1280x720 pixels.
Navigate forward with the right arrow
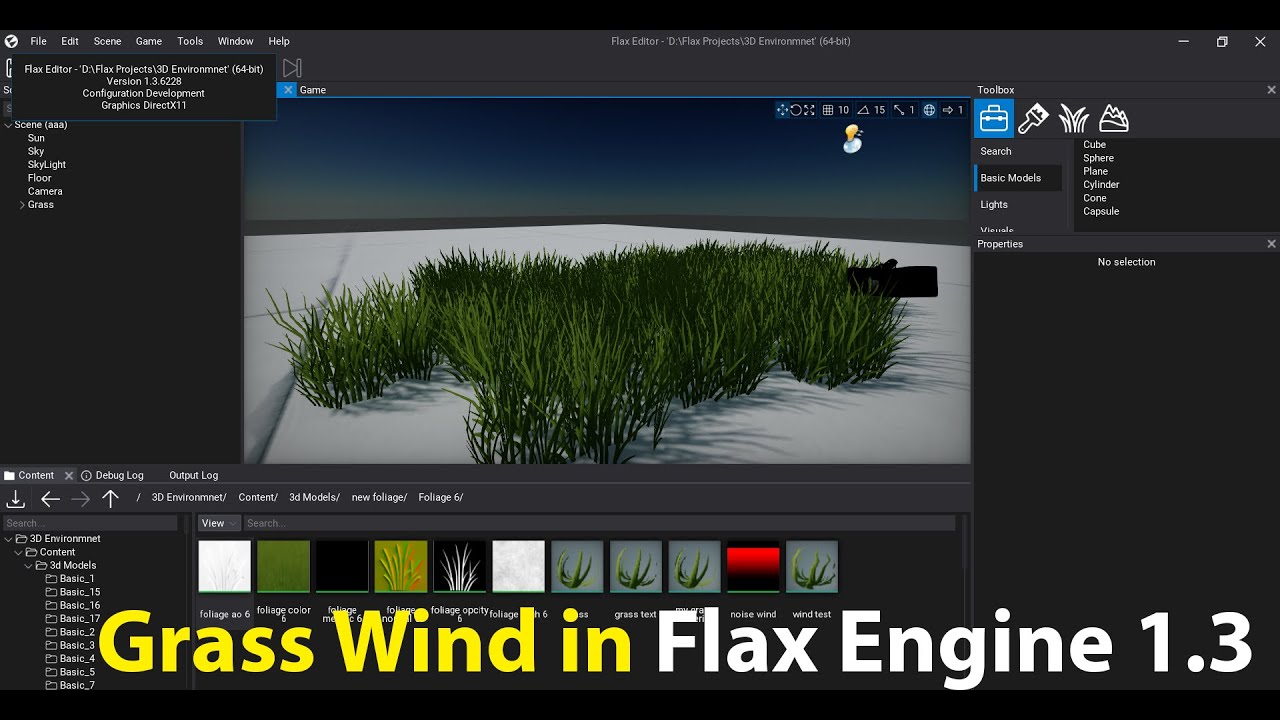tap(81, 498)
